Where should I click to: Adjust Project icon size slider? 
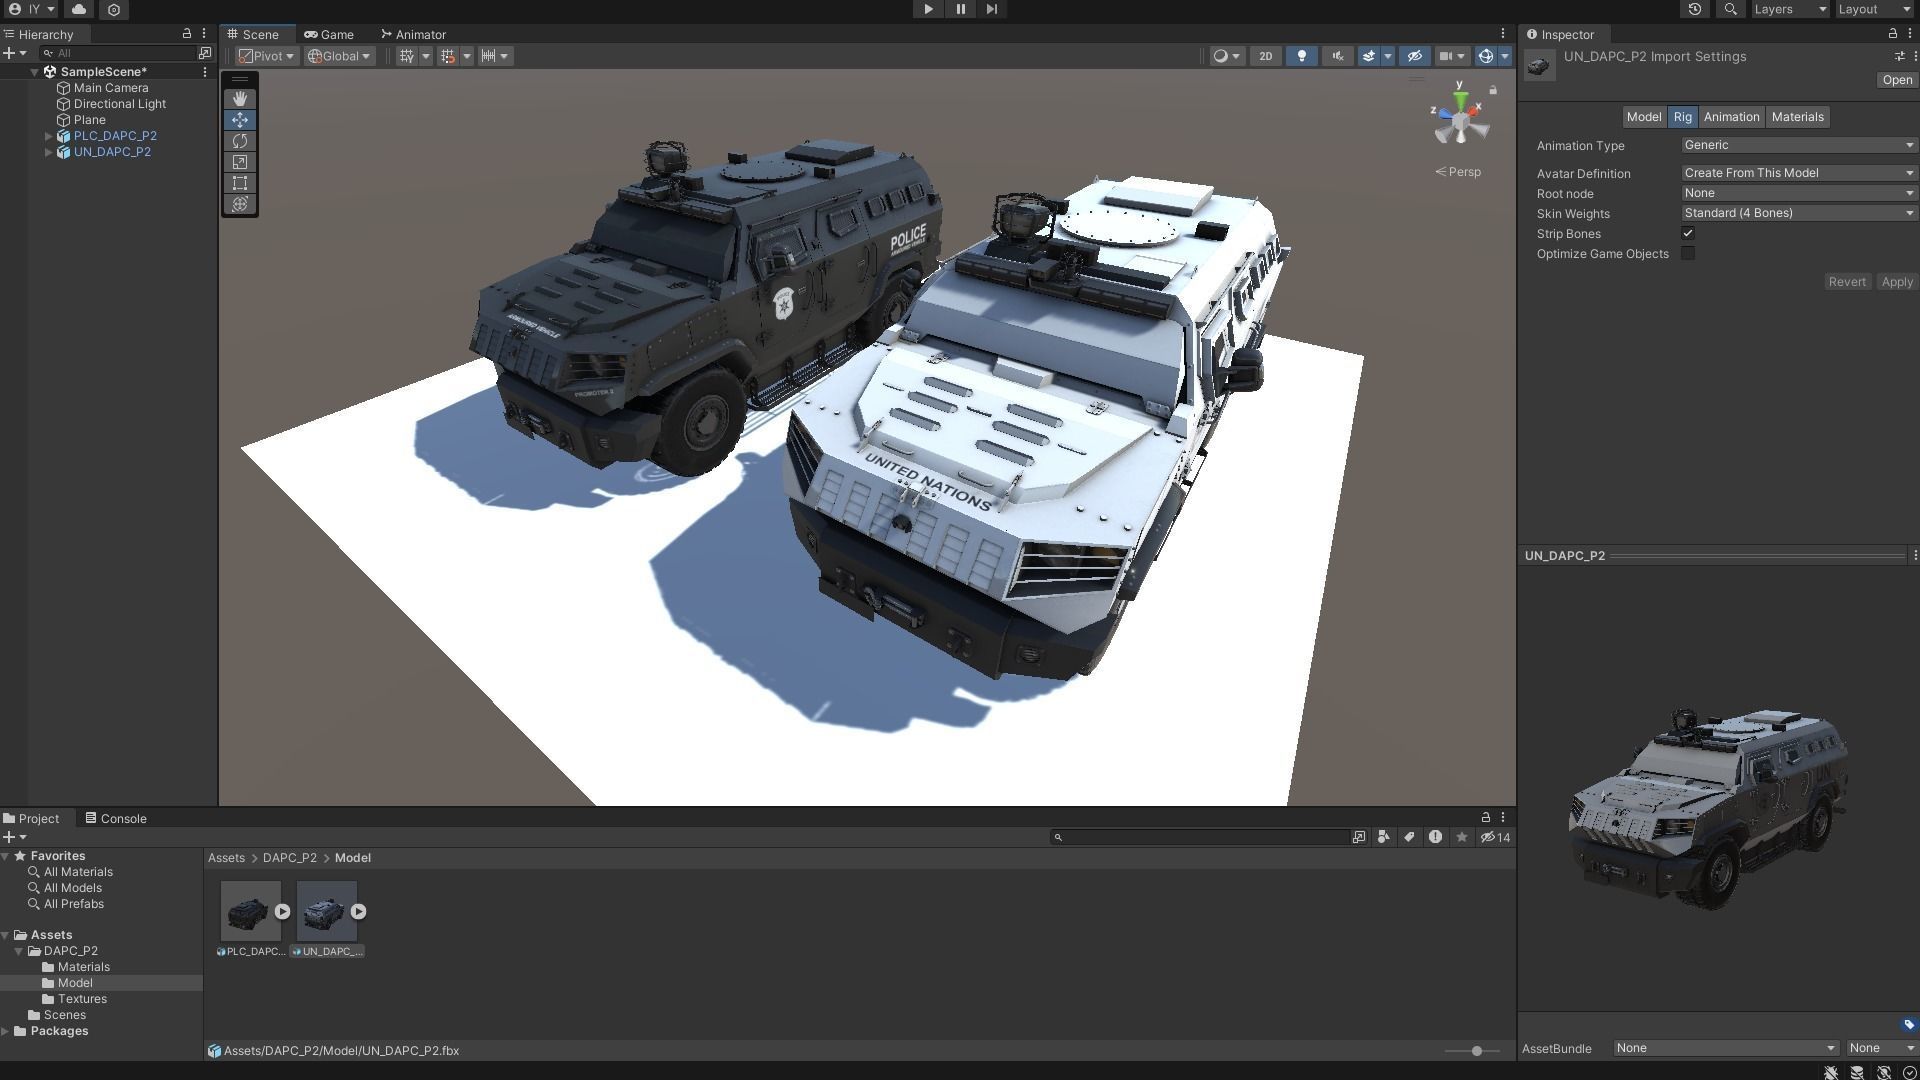pyautogui.click(x=1473, y=1051)
